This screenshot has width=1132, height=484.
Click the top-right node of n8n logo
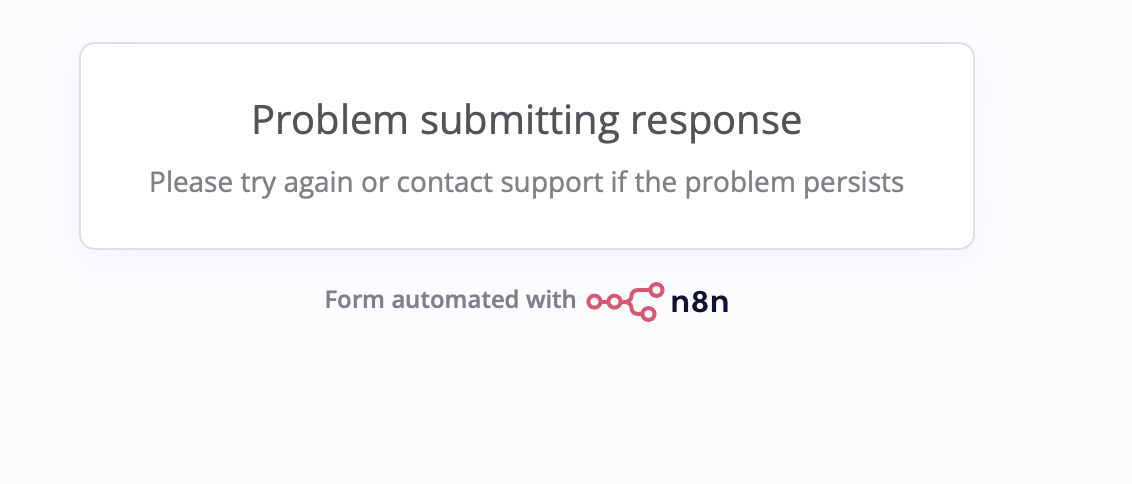click(656, 290)
